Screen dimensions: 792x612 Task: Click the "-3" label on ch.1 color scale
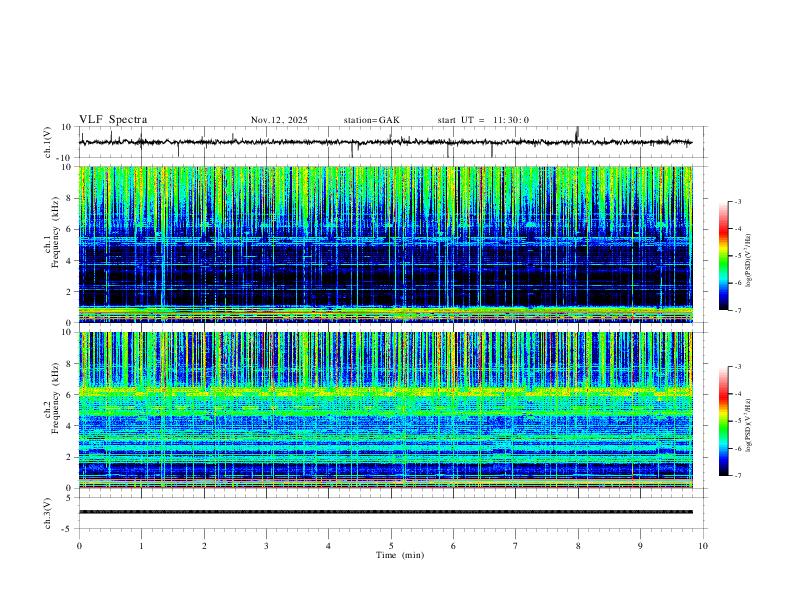[737, 201]
